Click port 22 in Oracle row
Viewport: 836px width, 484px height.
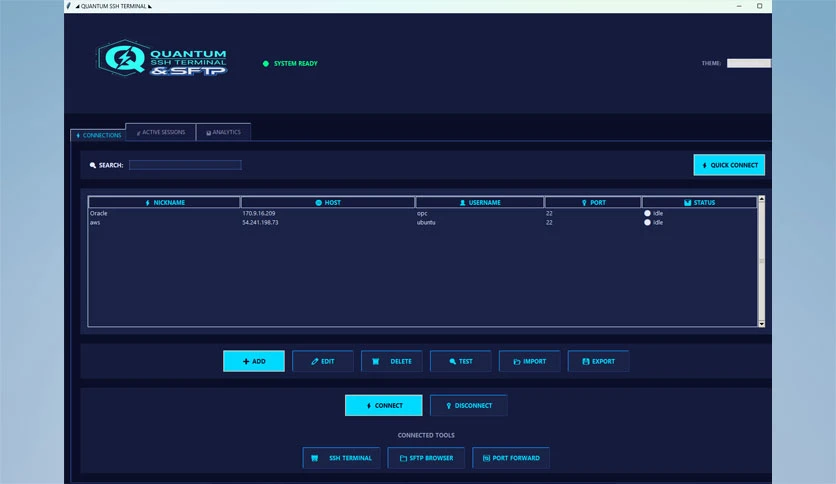click(549, 213)
